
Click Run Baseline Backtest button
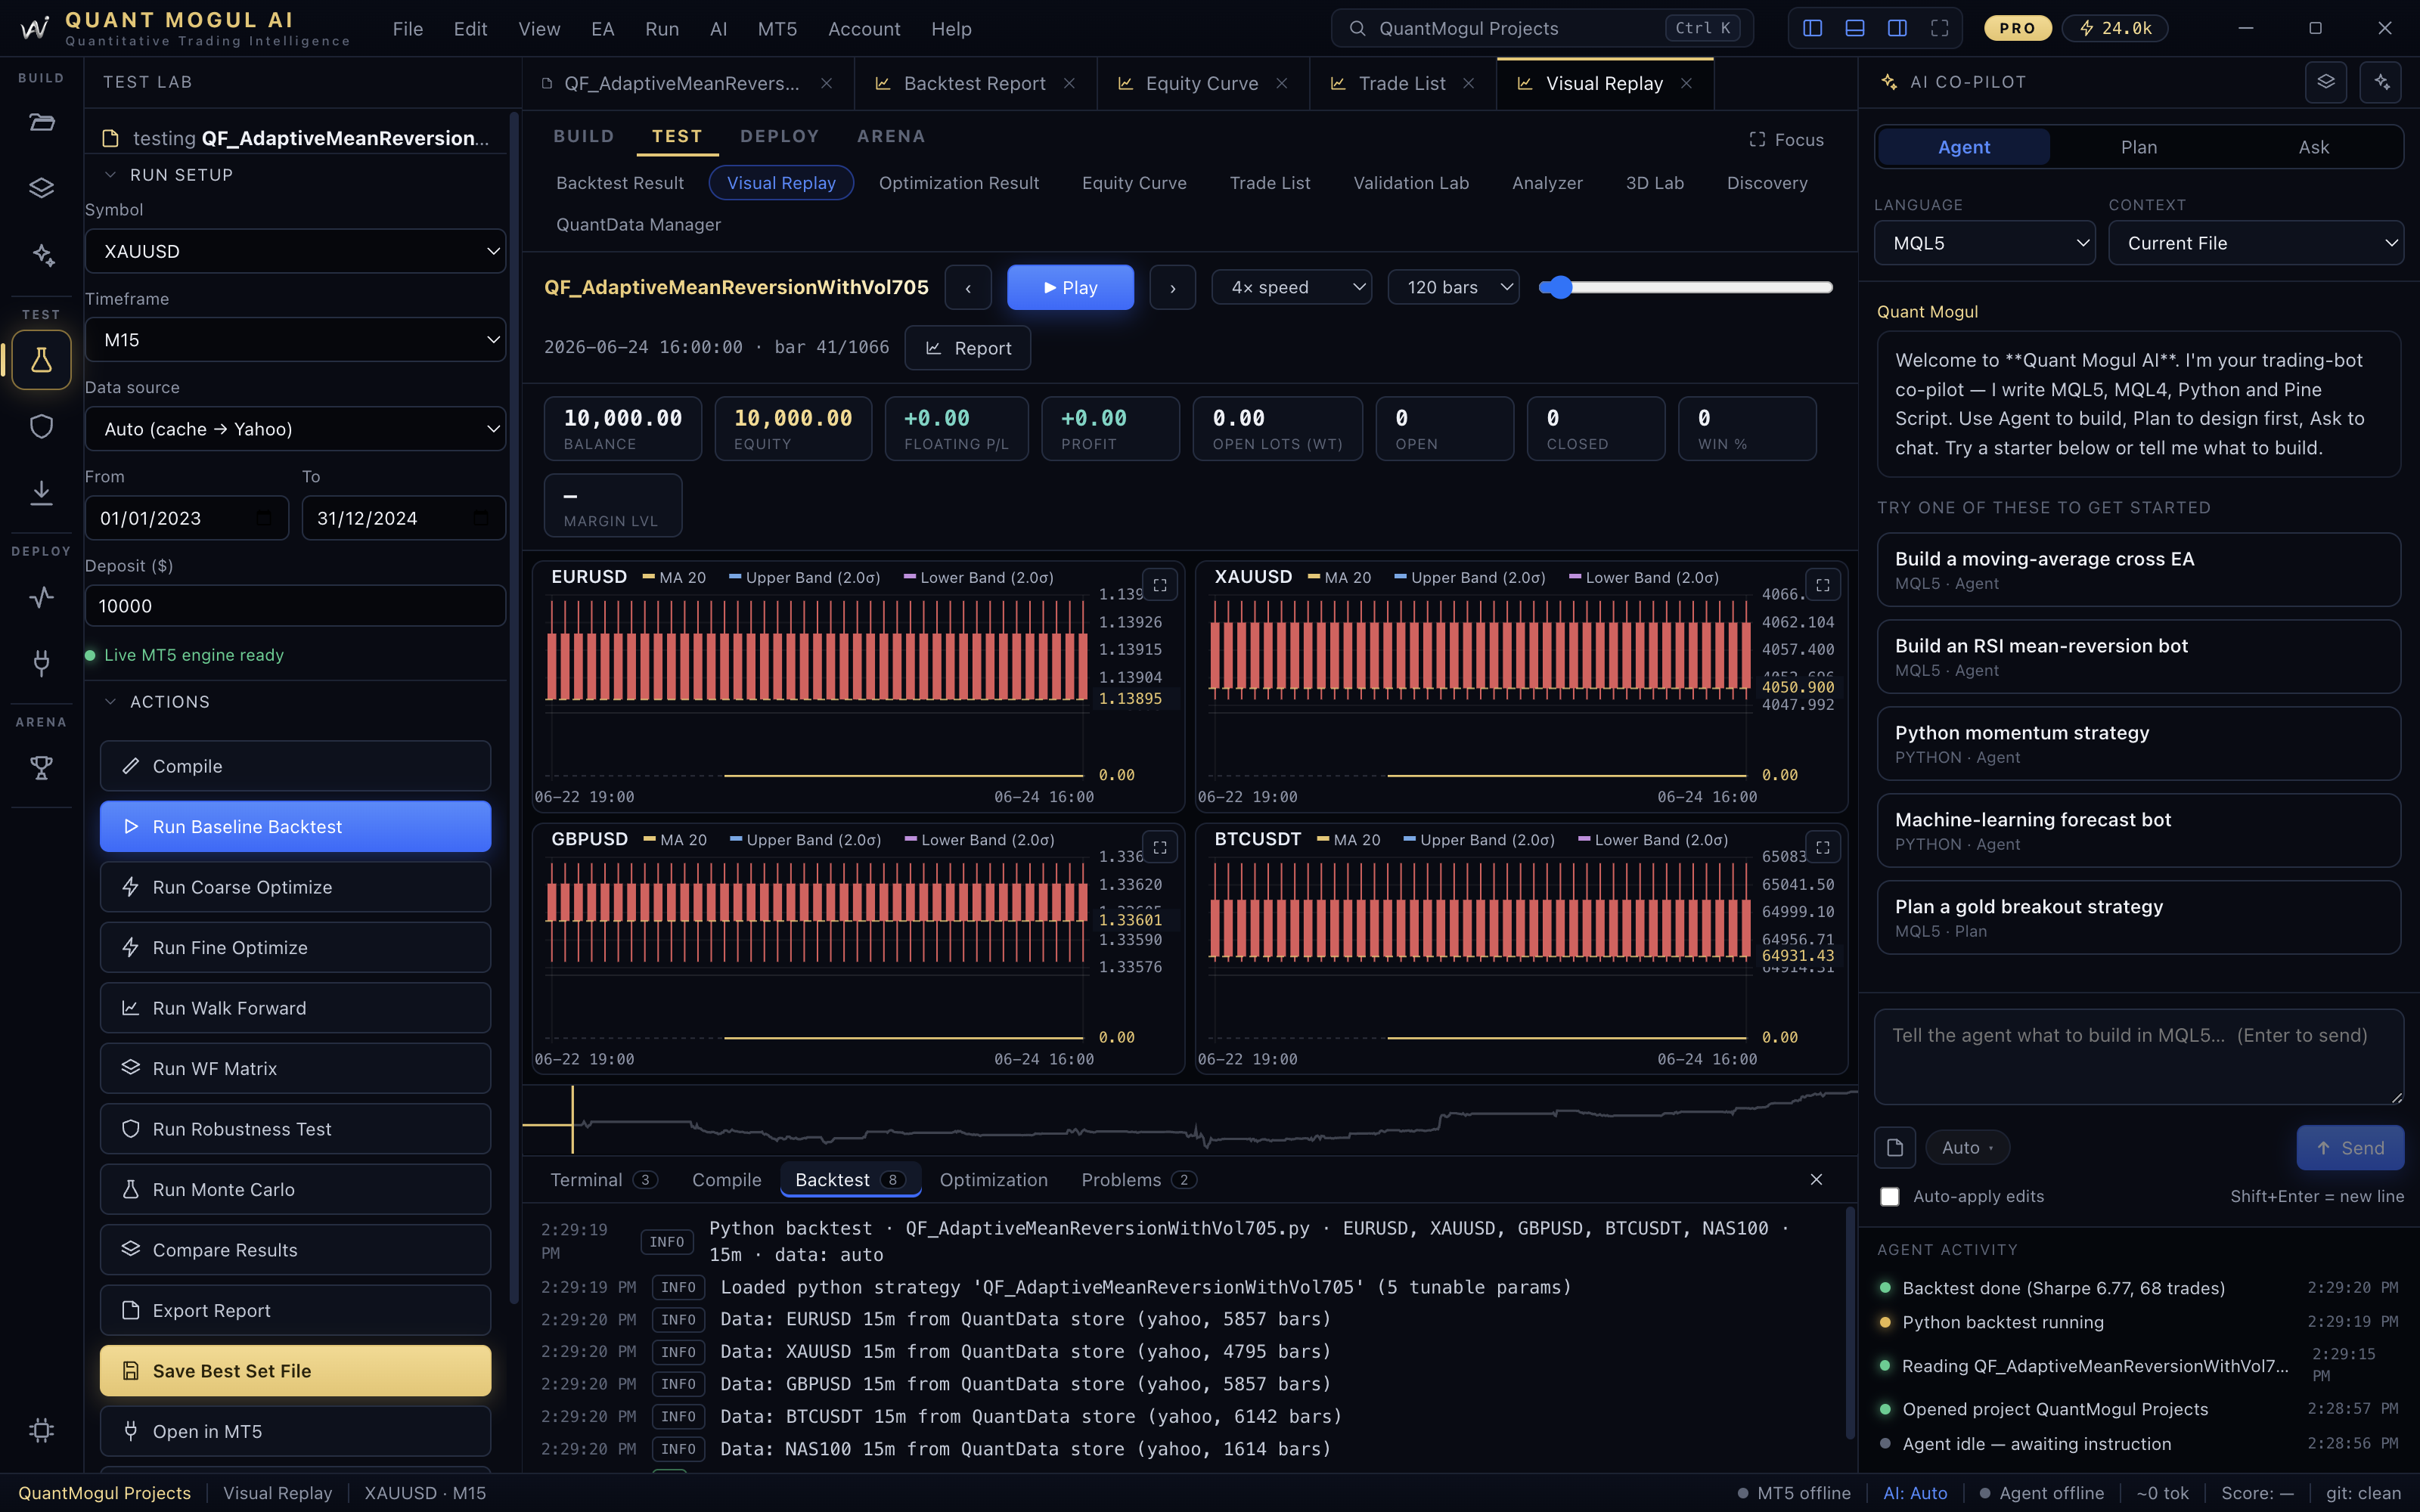coord(295,827)
